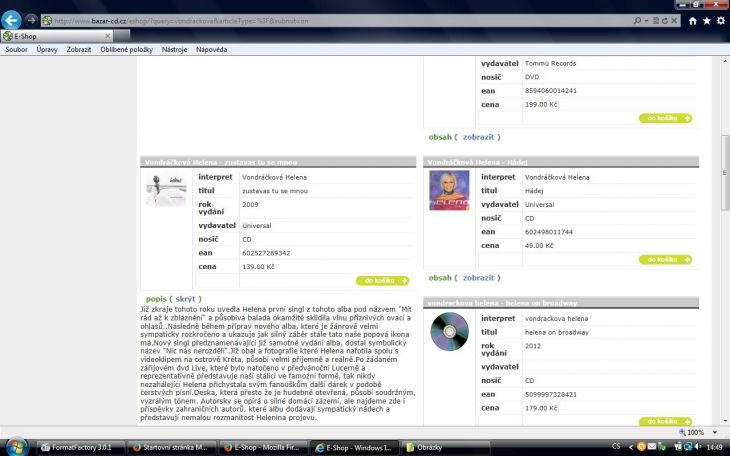Screen dimensions: 730x456
Task: Go back with the browser Back arrow
Action: 11,20
